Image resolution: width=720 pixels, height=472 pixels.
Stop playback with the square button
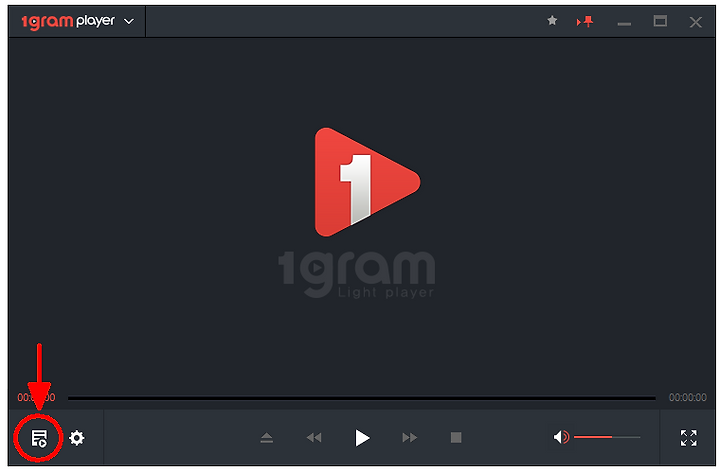pyautogui.click(x=456, y=438)
